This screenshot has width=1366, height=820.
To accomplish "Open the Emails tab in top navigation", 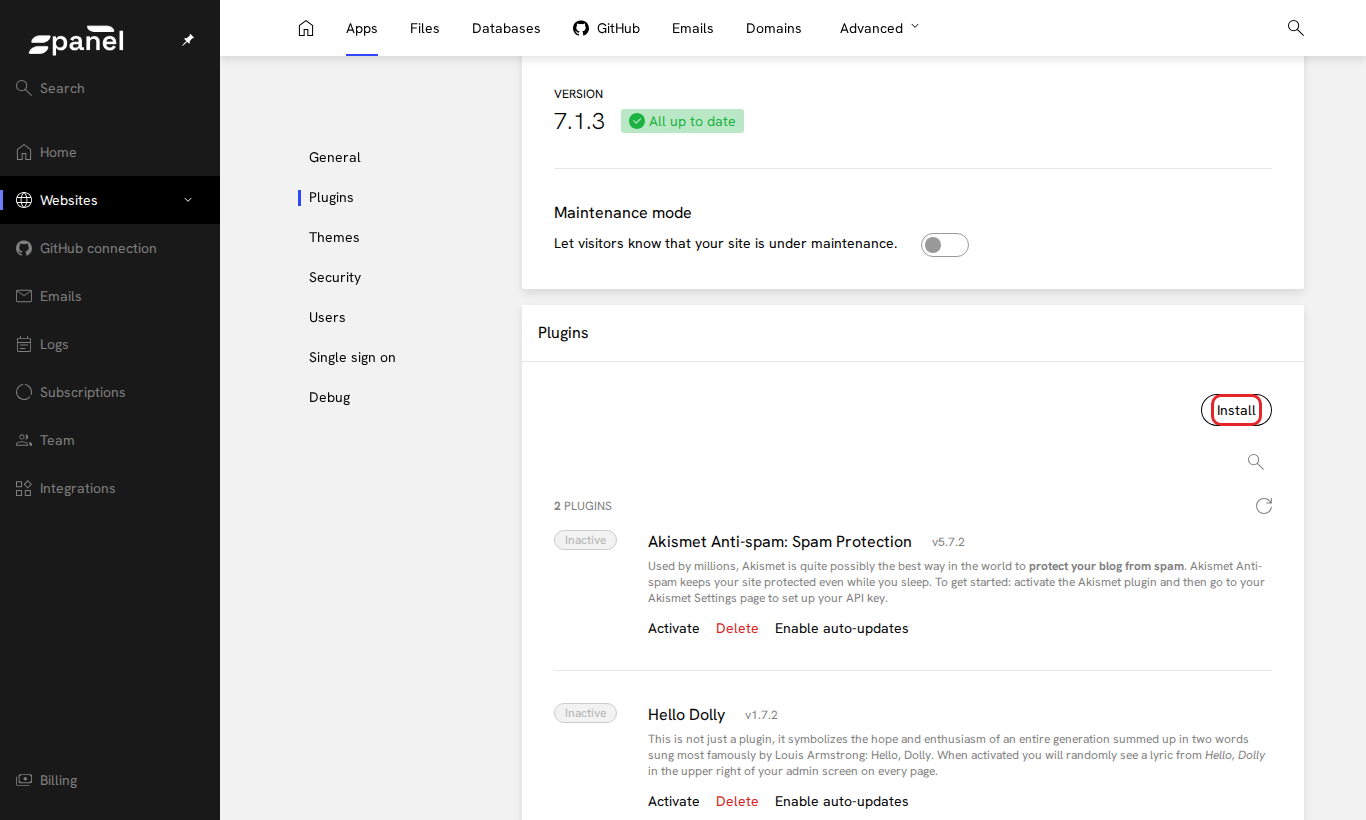I will 693,28.
